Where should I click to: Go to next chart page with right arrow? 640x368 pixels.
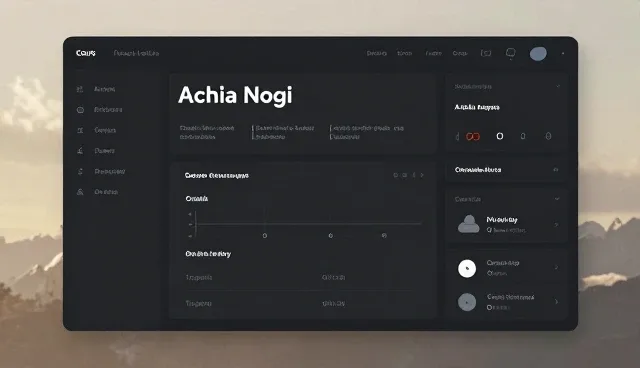pyautogui.click(x=422, y=175)
